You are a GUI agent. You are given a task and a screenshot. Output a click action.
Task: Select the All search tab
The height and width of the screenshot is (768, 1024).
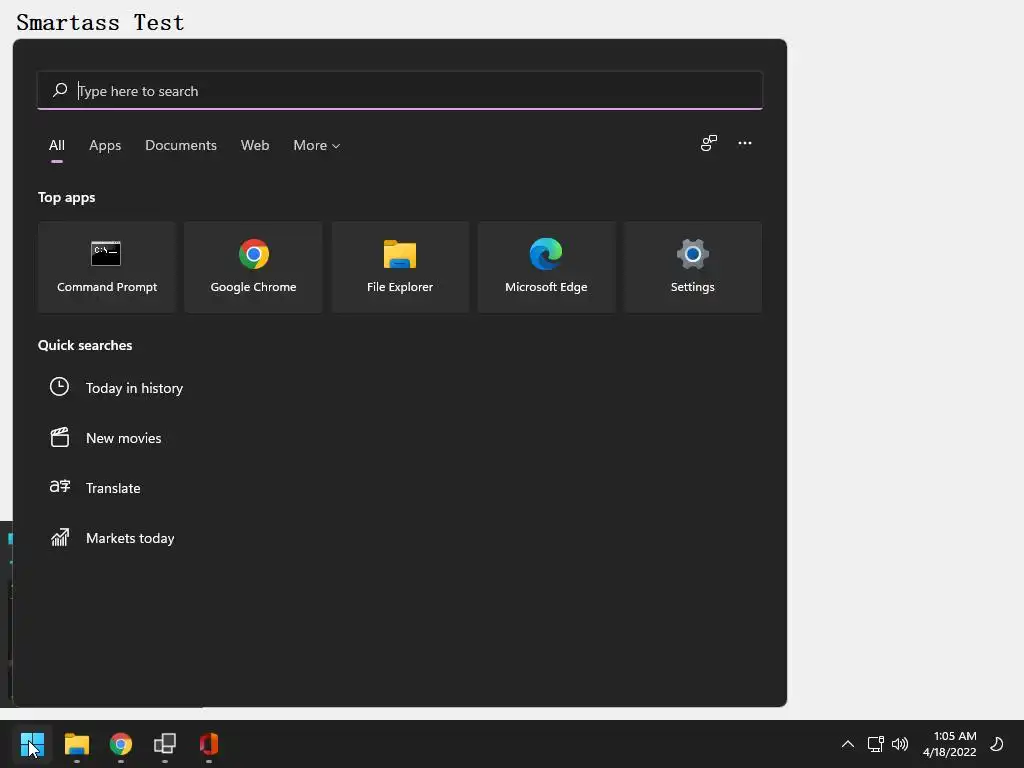(57, 146)
